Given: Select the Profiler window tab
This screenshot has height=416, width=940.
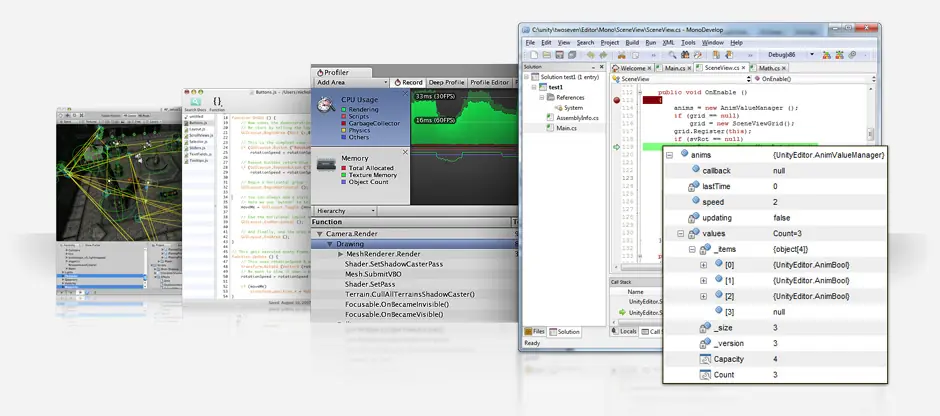Looking at the screenshot, I should click(x=341, y=73).
